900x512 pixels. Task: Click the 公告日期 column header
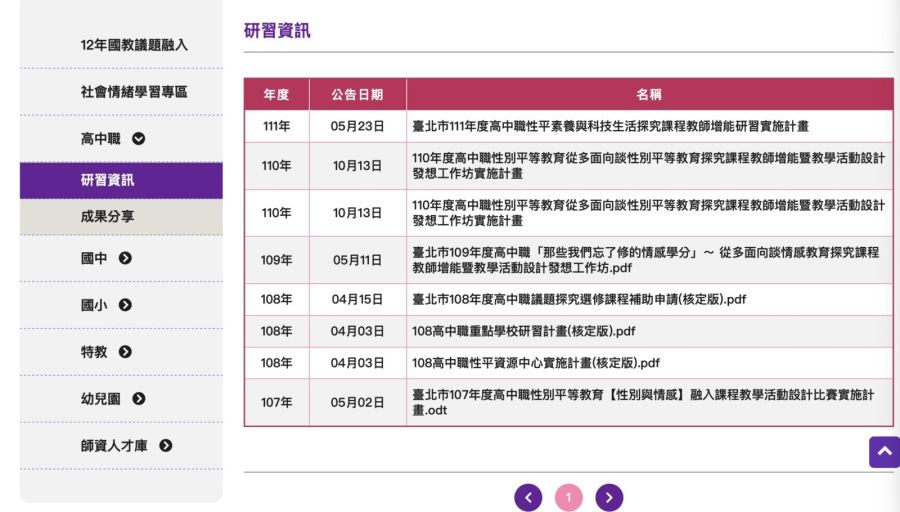click(357, 95)
